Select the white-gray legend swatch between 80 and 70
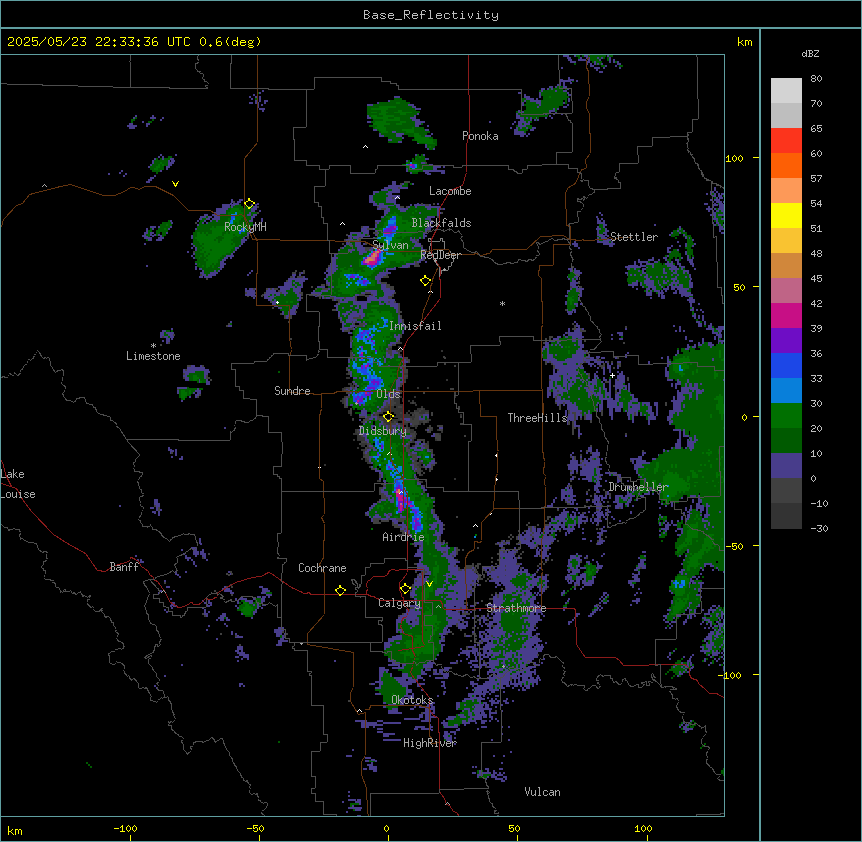 coord(786,91)
